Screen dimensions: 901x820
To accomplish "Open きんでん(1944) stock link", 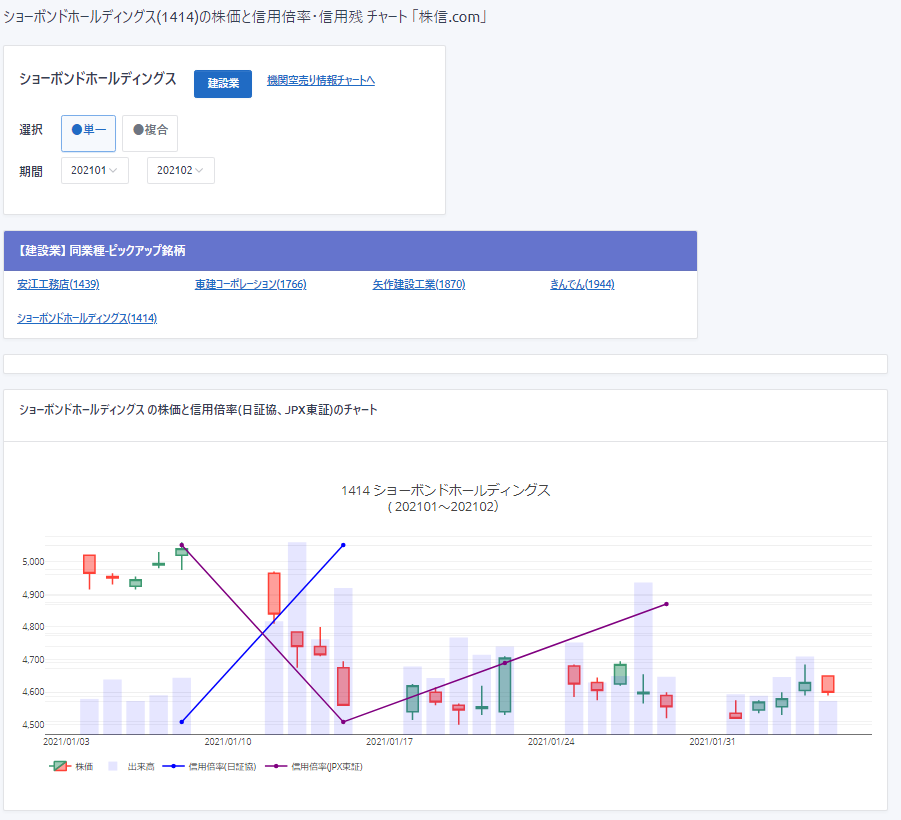I will point(581,284).
